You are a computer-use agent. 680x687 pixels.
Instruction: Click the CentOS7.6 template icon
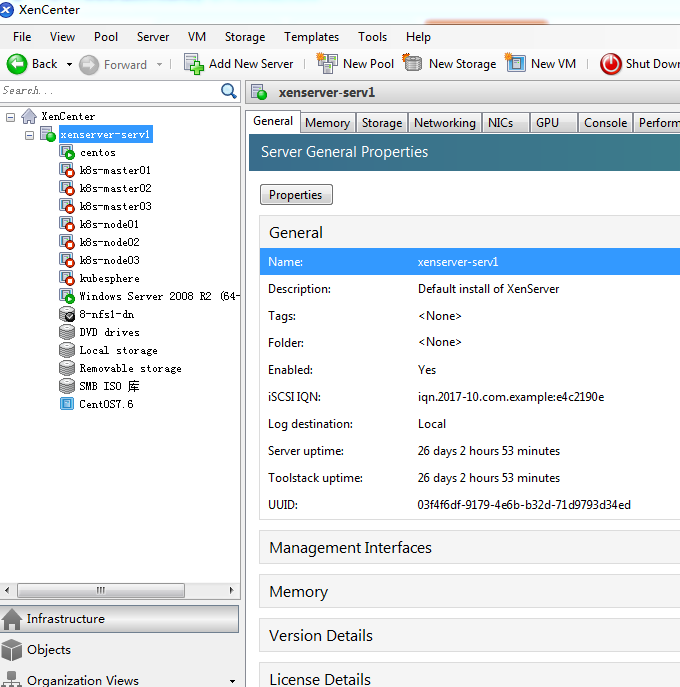click(67, 404)
